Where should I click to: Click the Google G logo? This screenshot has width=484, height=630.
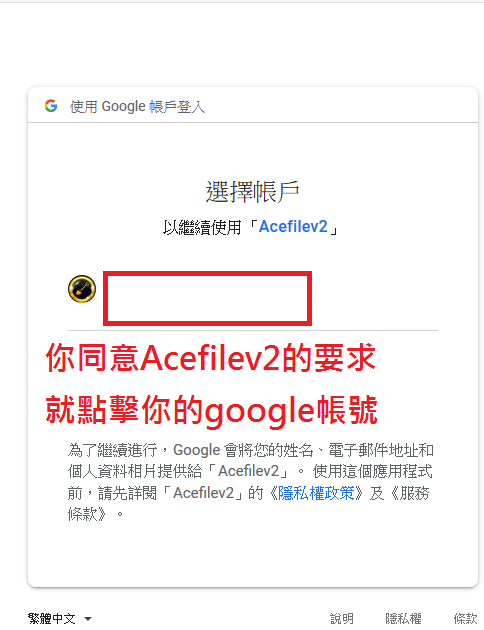click(x=51, y=106)
